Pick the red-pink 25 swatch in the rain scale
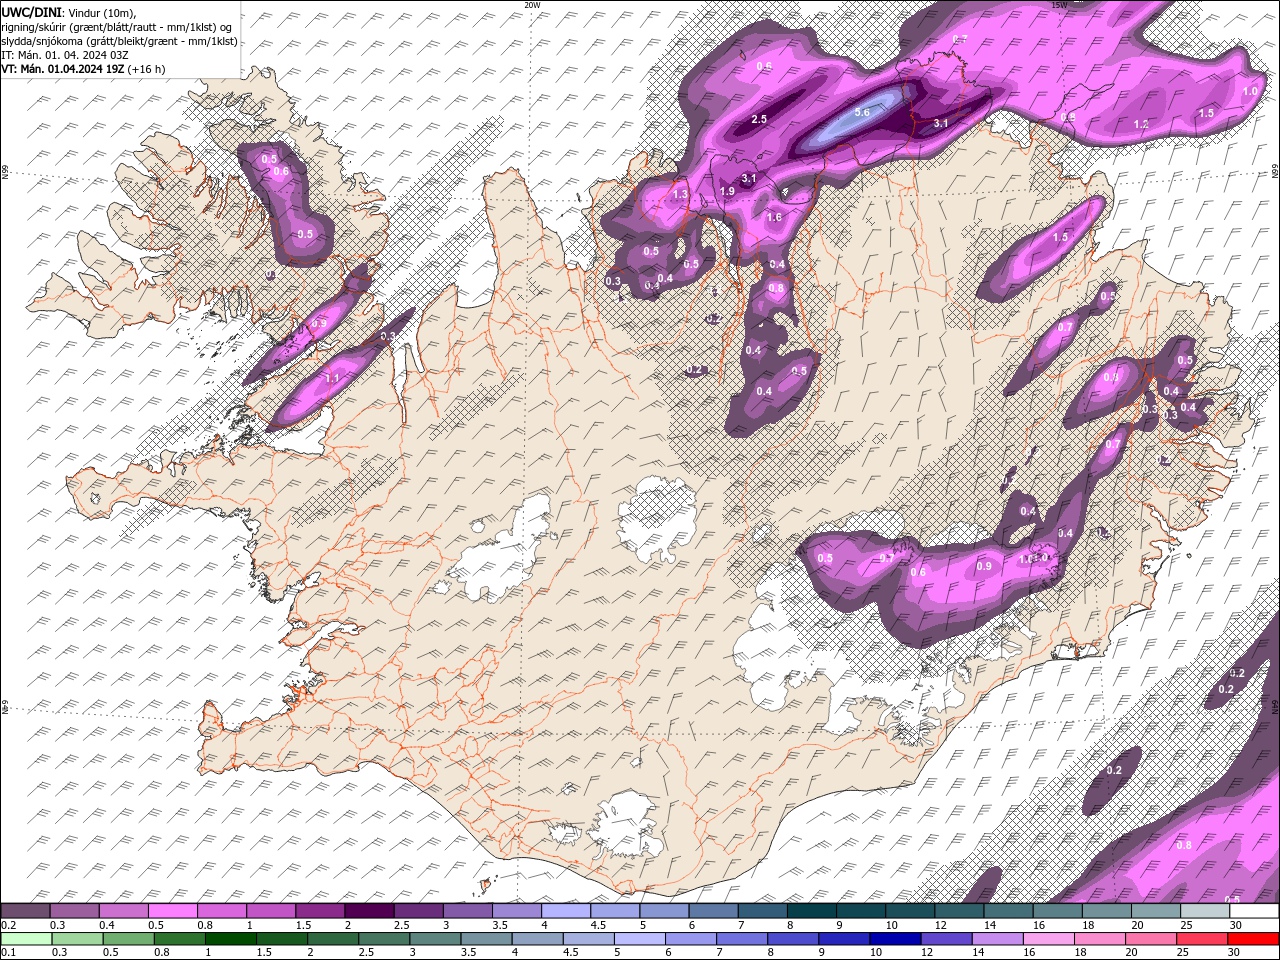This screenshot has height=960, width=1280. (1202, 939)
